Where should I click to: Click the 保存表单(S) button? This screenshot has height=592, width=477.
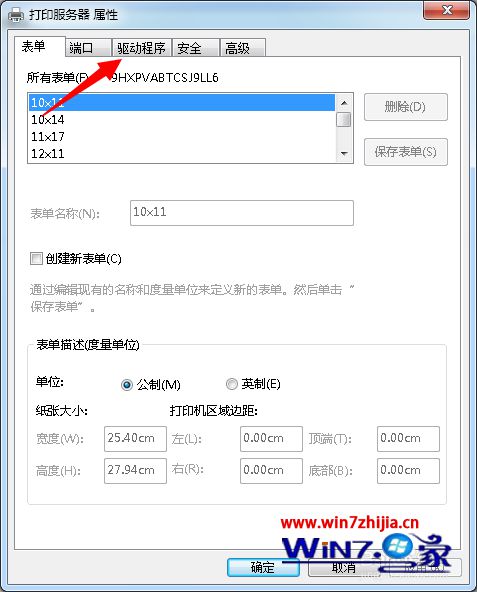tap(406, 152)
